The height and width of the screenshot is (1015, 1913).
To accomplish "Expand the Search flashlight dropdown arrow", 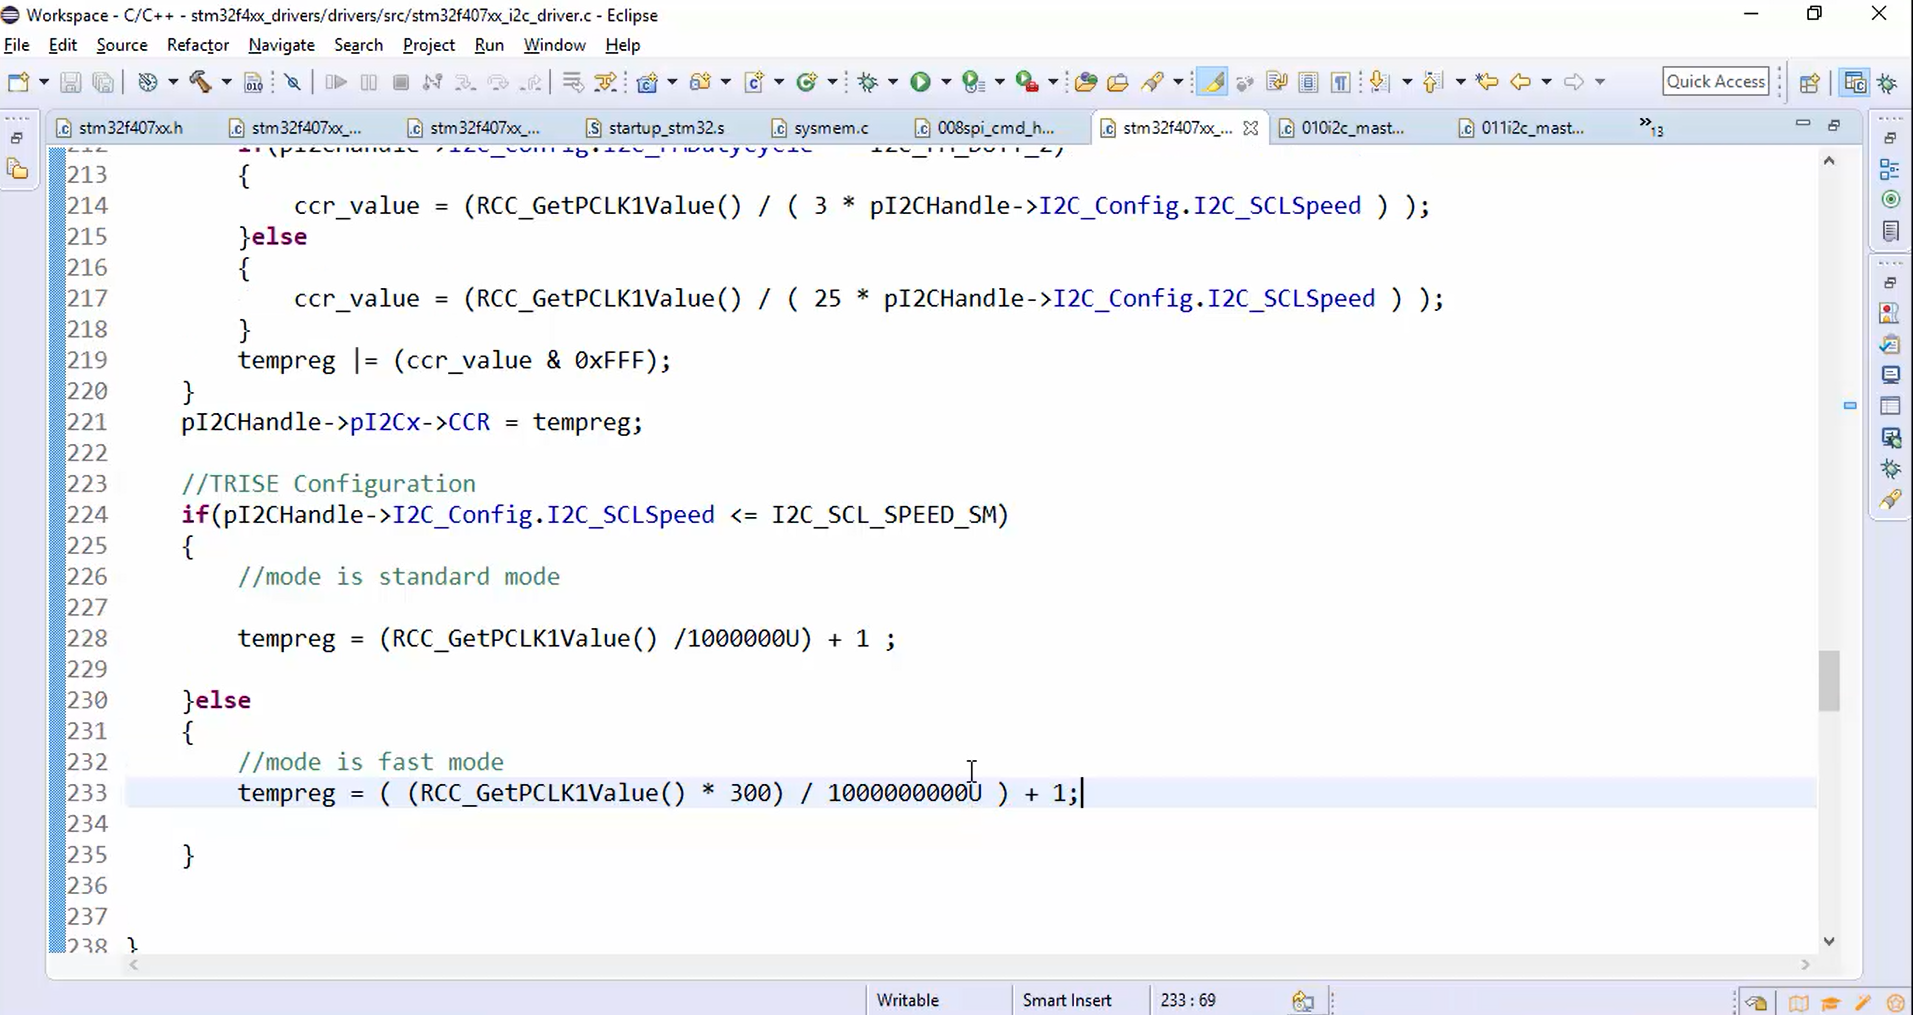I will (x=1178, y=82).
